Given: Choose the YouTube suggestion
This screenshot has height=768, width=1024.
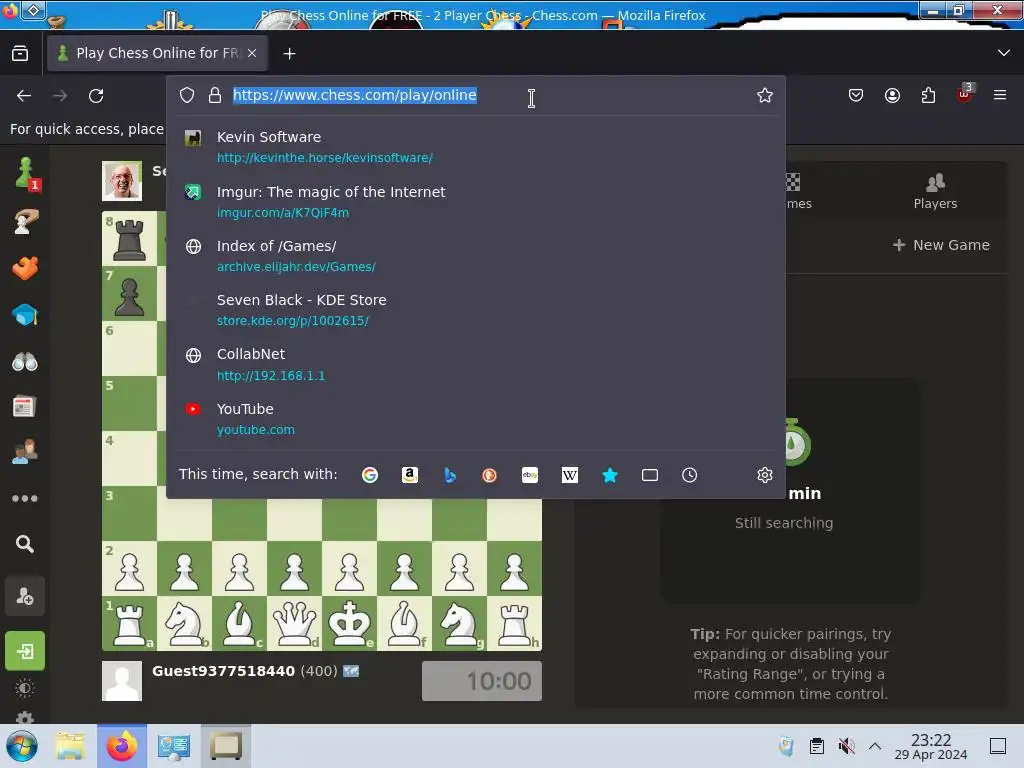Looking at the screenshot, I should click(x=475, y=419).
